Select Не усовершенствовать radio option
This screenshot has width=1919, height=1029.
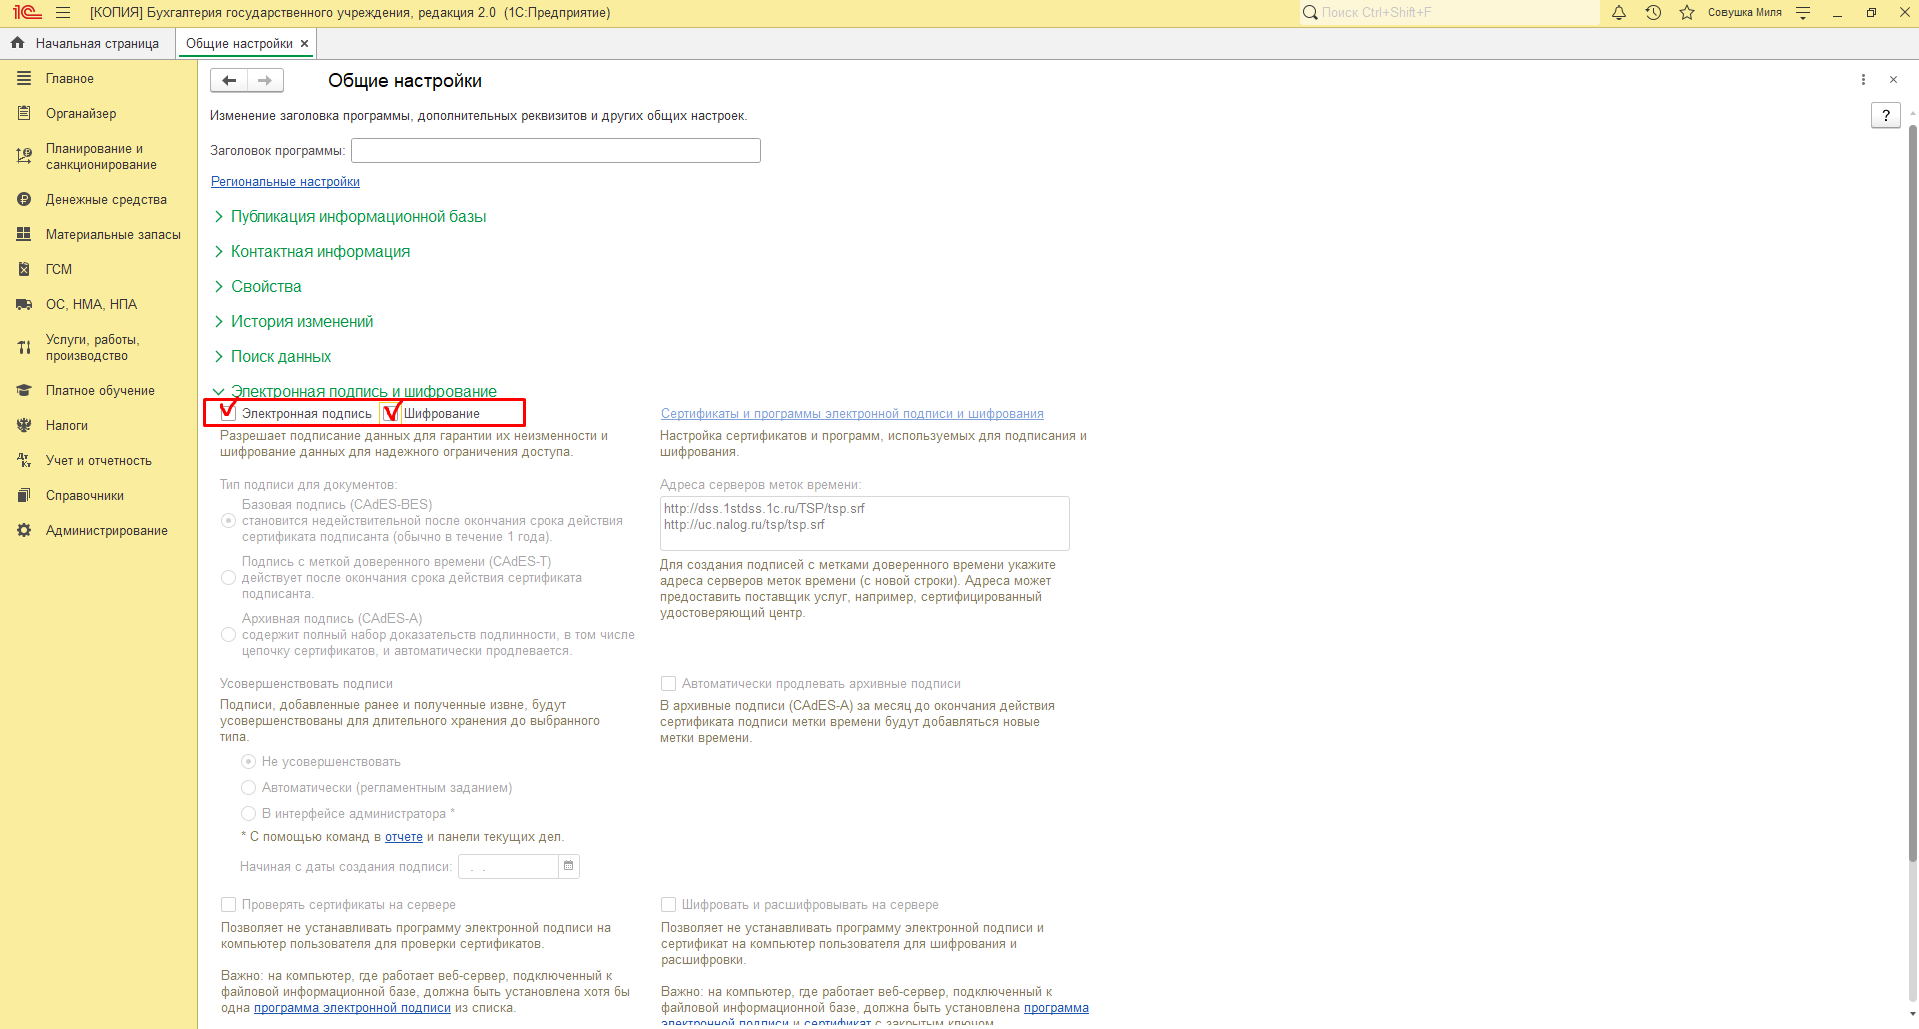[248, 761]
